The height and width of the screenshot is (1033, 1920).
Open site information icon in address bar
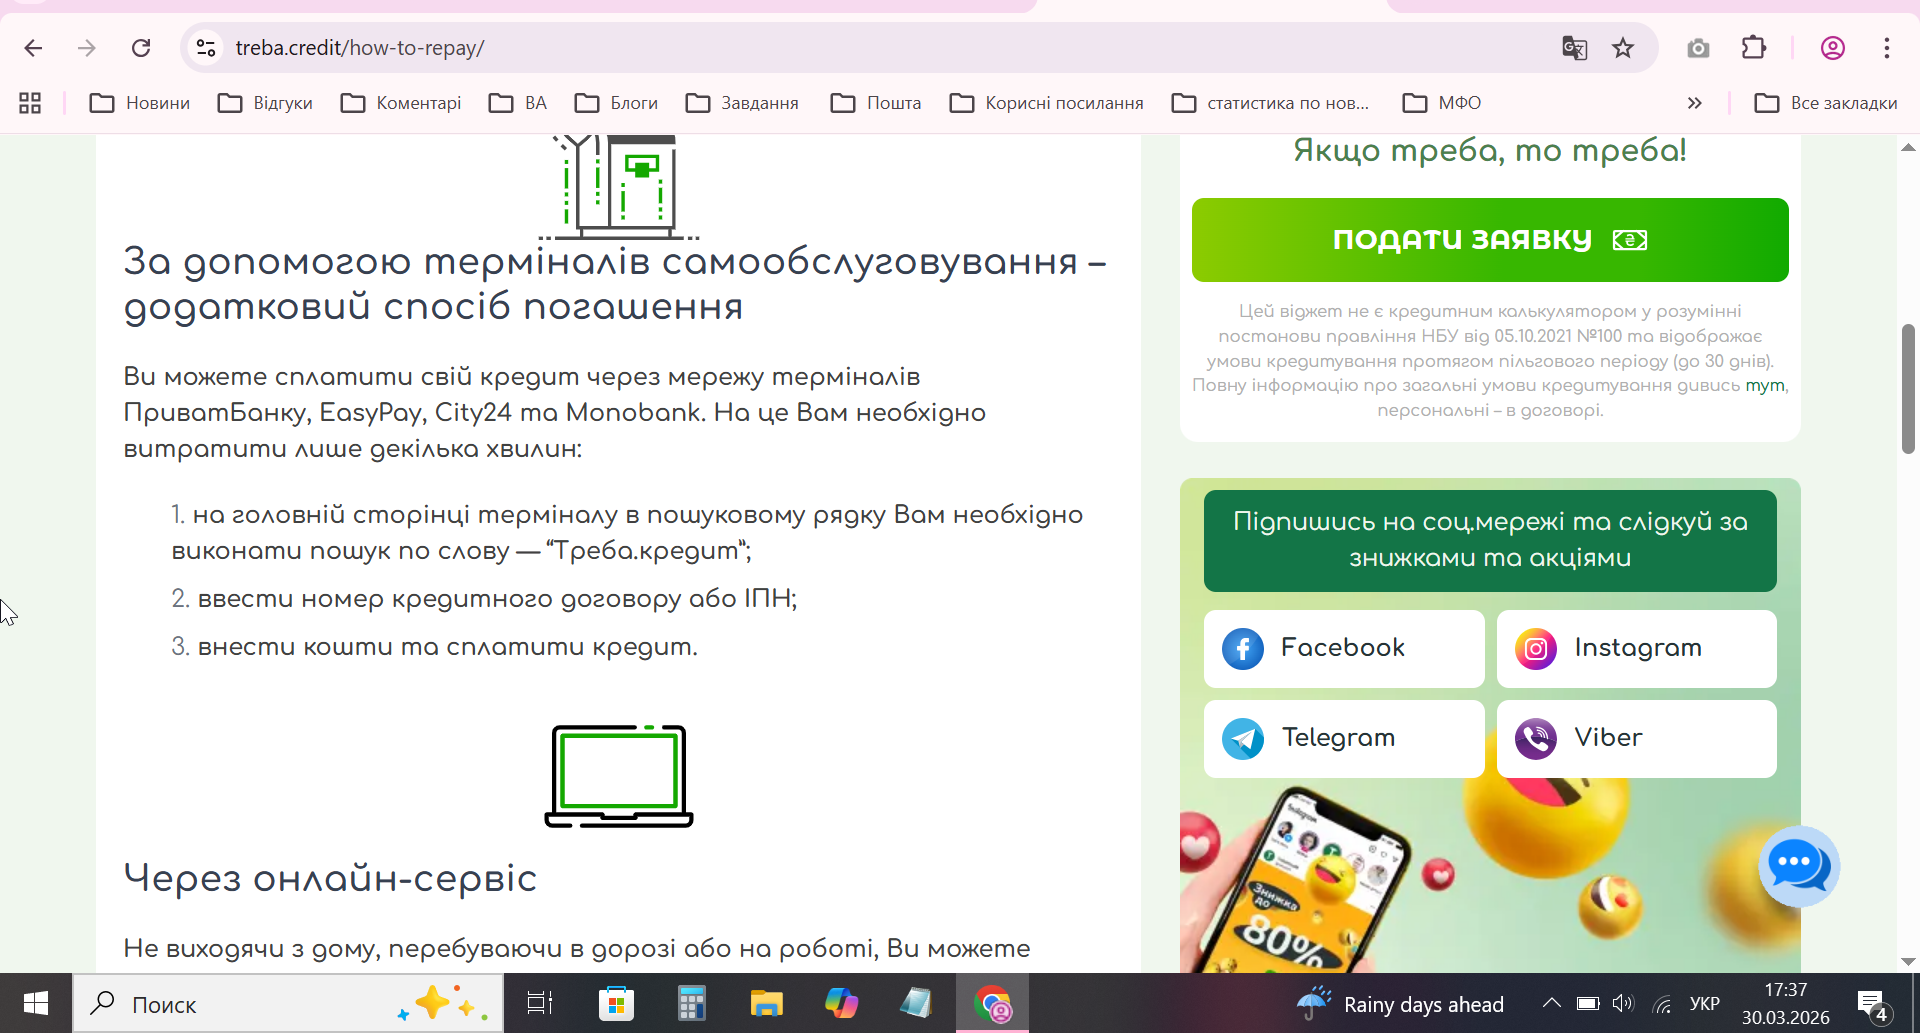[206, 48]
